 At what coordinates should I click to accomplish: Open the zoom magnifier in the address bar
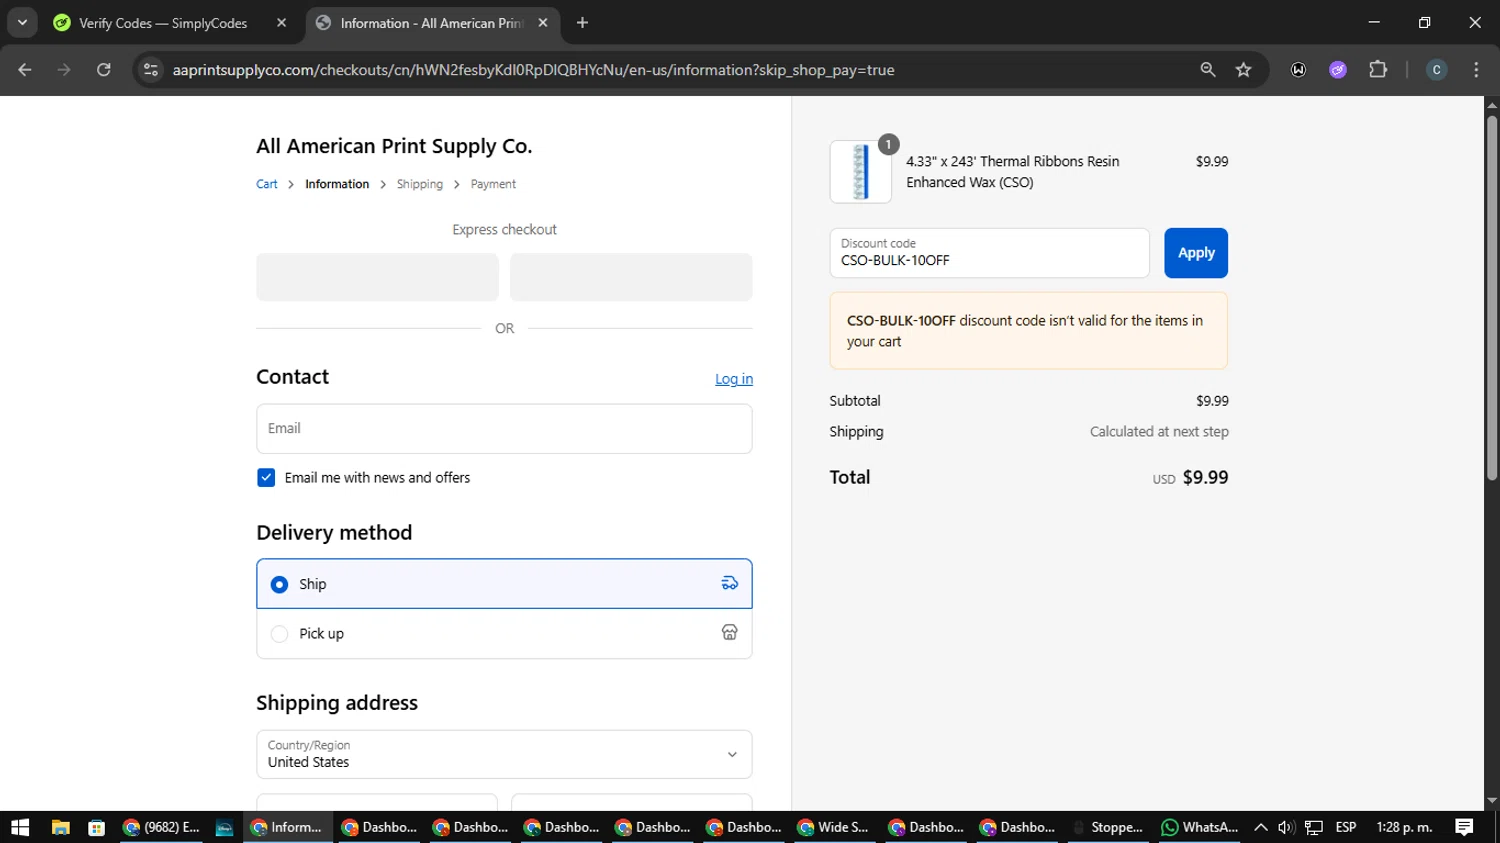1208,70
